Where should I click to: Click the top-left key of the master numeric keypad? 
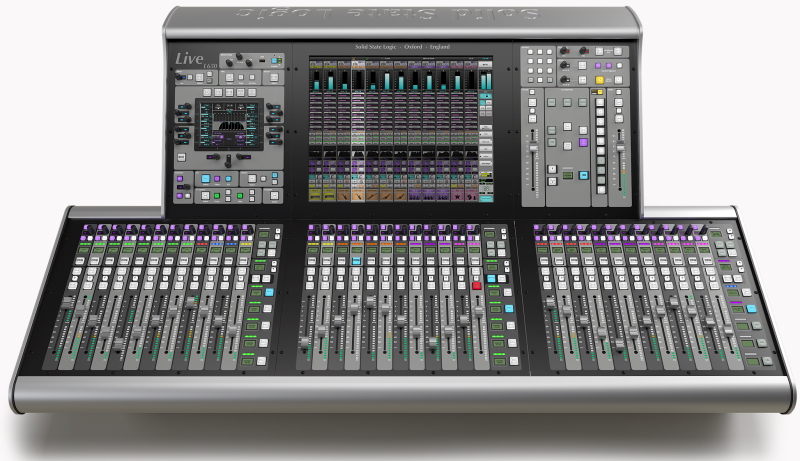(530, 52)
